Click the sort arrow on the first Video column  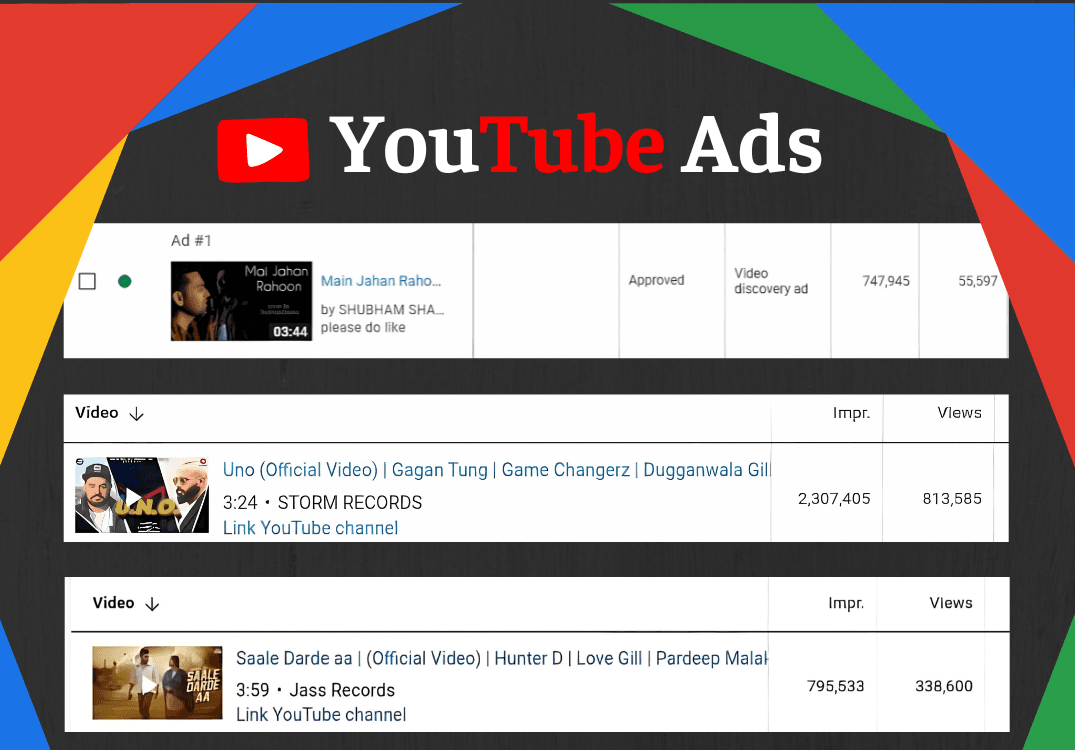136,413
